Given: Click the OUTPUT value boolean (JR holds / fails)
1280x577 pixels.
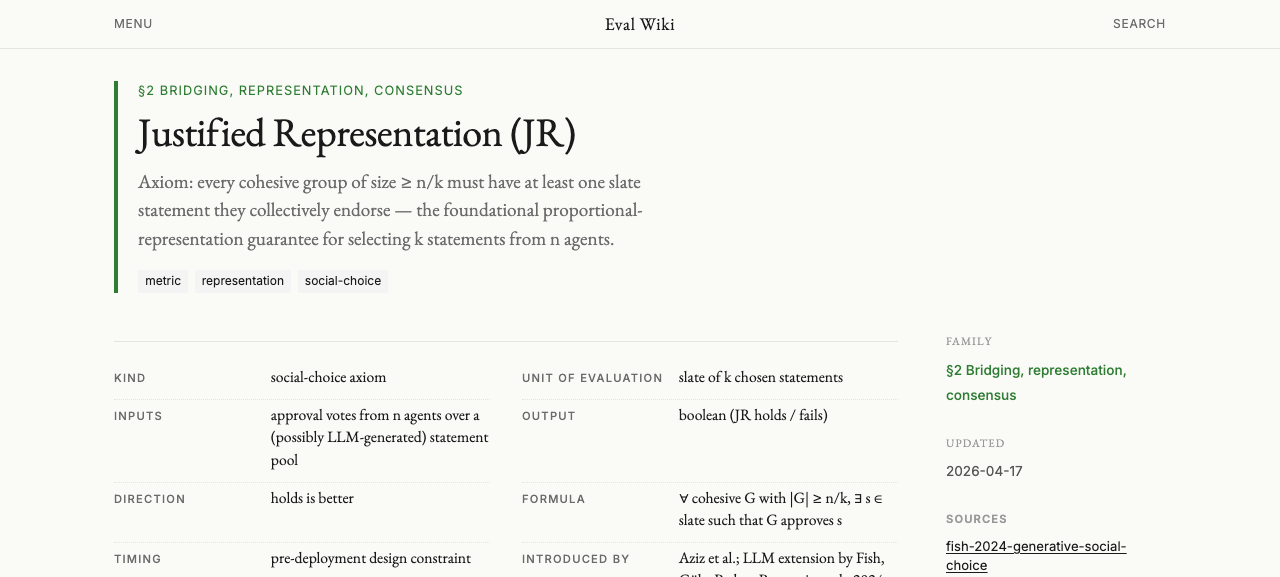Looking at the screenshot, I should tap(753, 415).
